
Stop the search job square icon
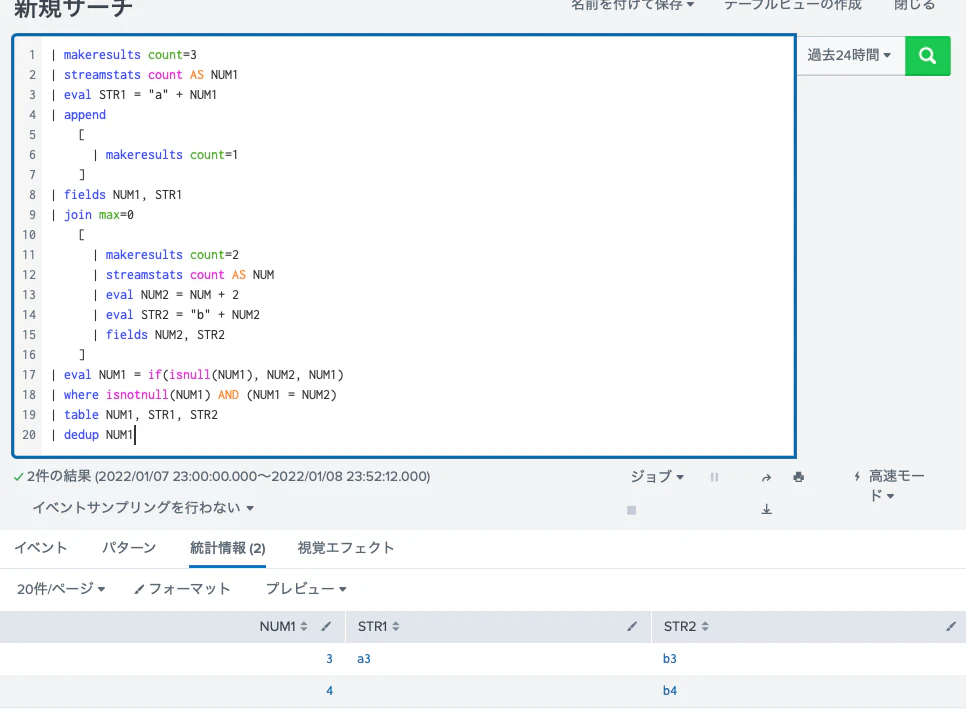click(x=631, y=510)
